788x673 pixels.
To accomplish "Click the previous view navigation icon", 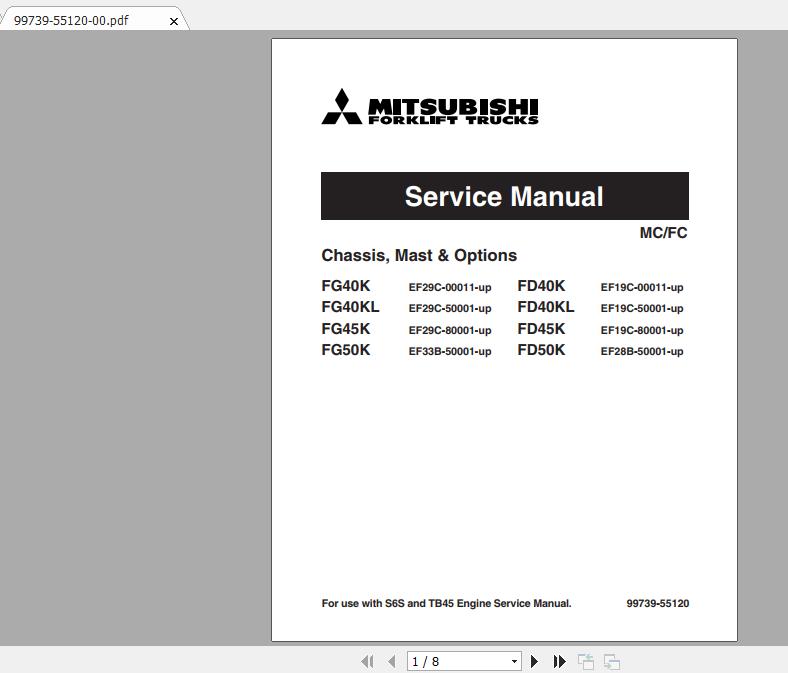I will pyautogui.click(x=585, y=661).
